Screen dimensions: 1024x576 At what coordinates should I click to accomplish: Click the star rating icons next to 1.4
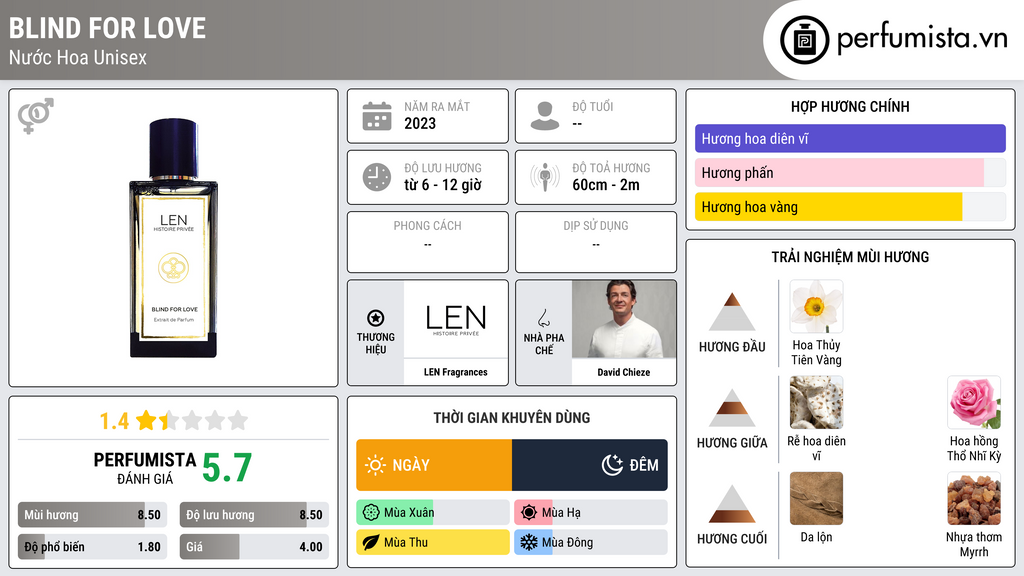tap(192, 421)
